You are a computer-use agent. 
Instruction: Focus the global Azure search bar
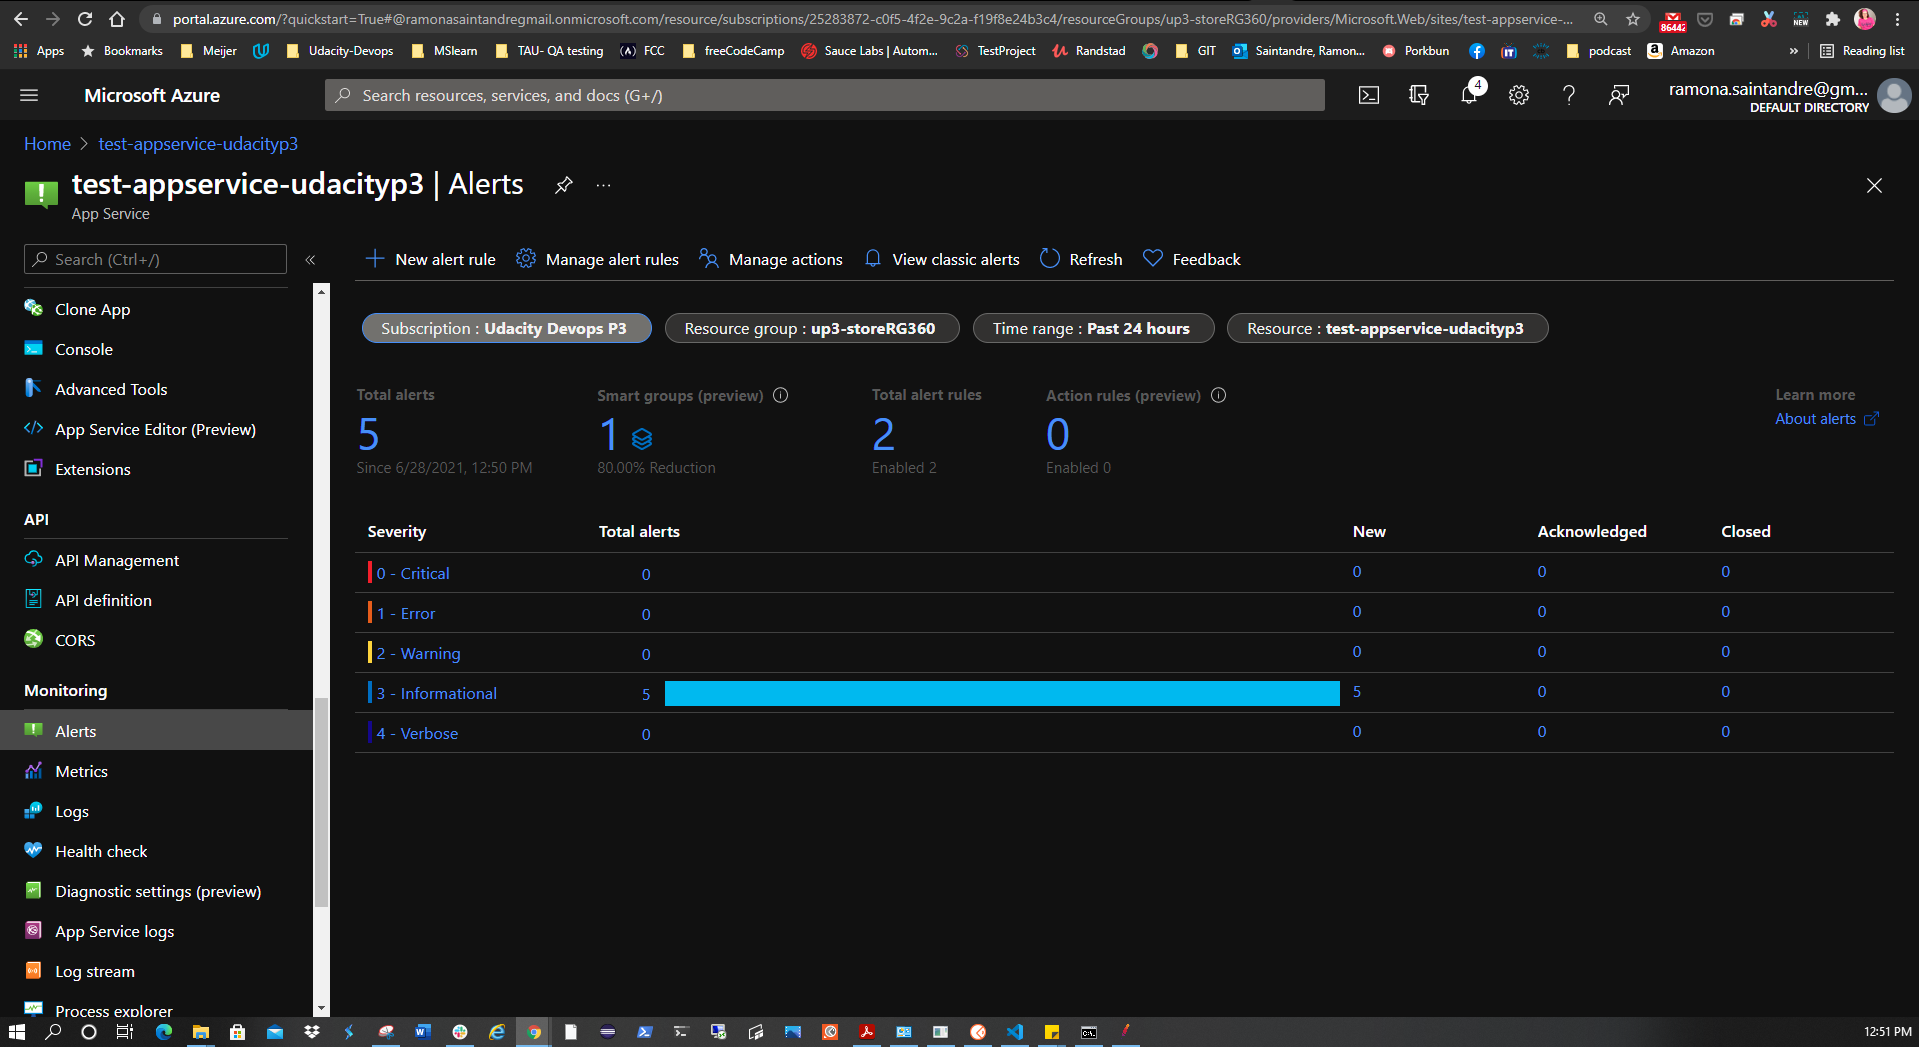pyautogui.click(x=825, y=95)
